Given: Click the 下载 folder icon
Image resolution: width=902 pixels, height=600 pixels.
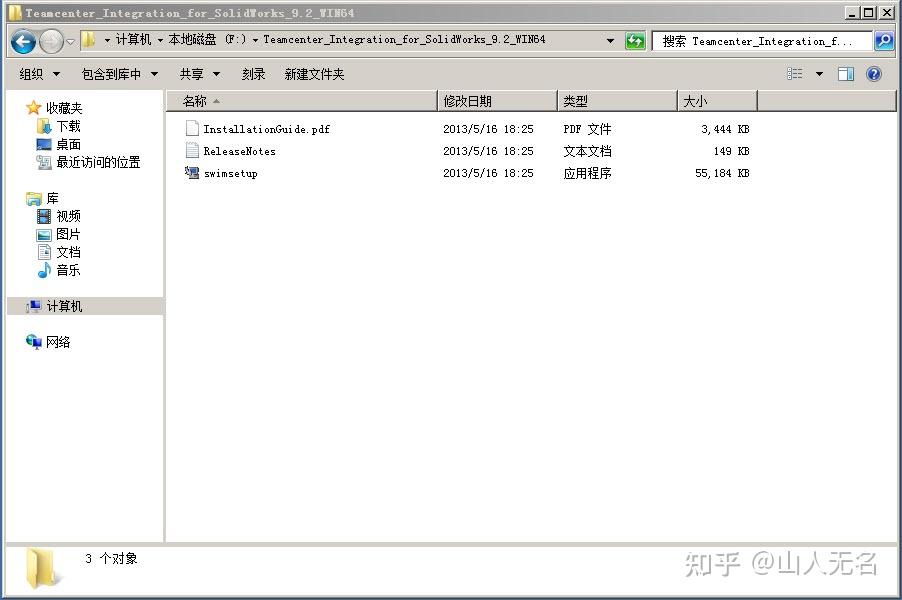Looking at the screenshot, I should (x=44, y=126).
